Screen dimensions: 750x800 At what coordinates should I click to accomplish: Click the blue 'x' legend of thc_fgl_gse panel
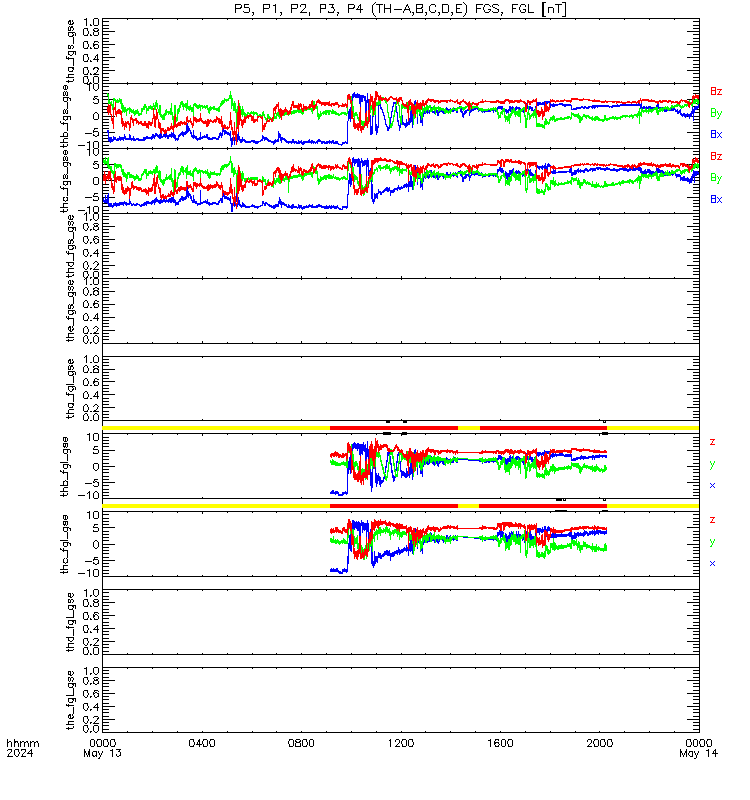(713, 564)
